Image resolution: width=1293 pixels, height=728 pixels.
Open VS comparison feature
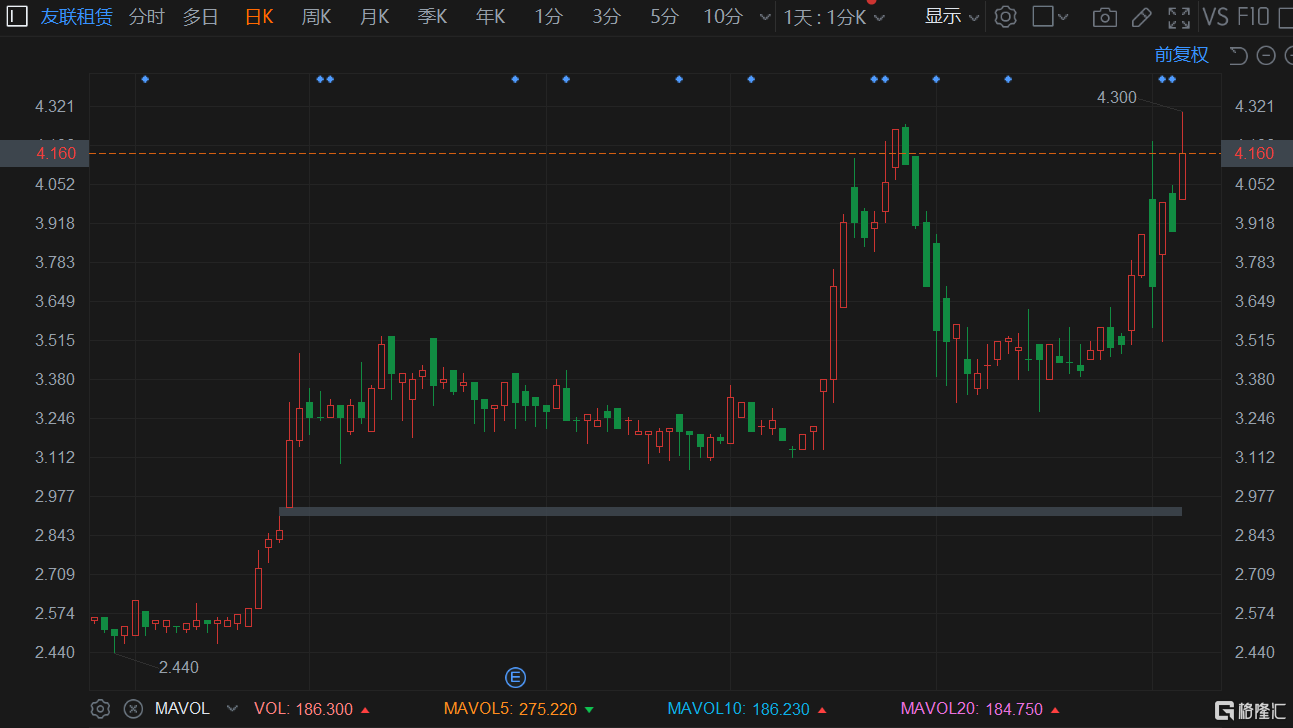[1215, 16]
